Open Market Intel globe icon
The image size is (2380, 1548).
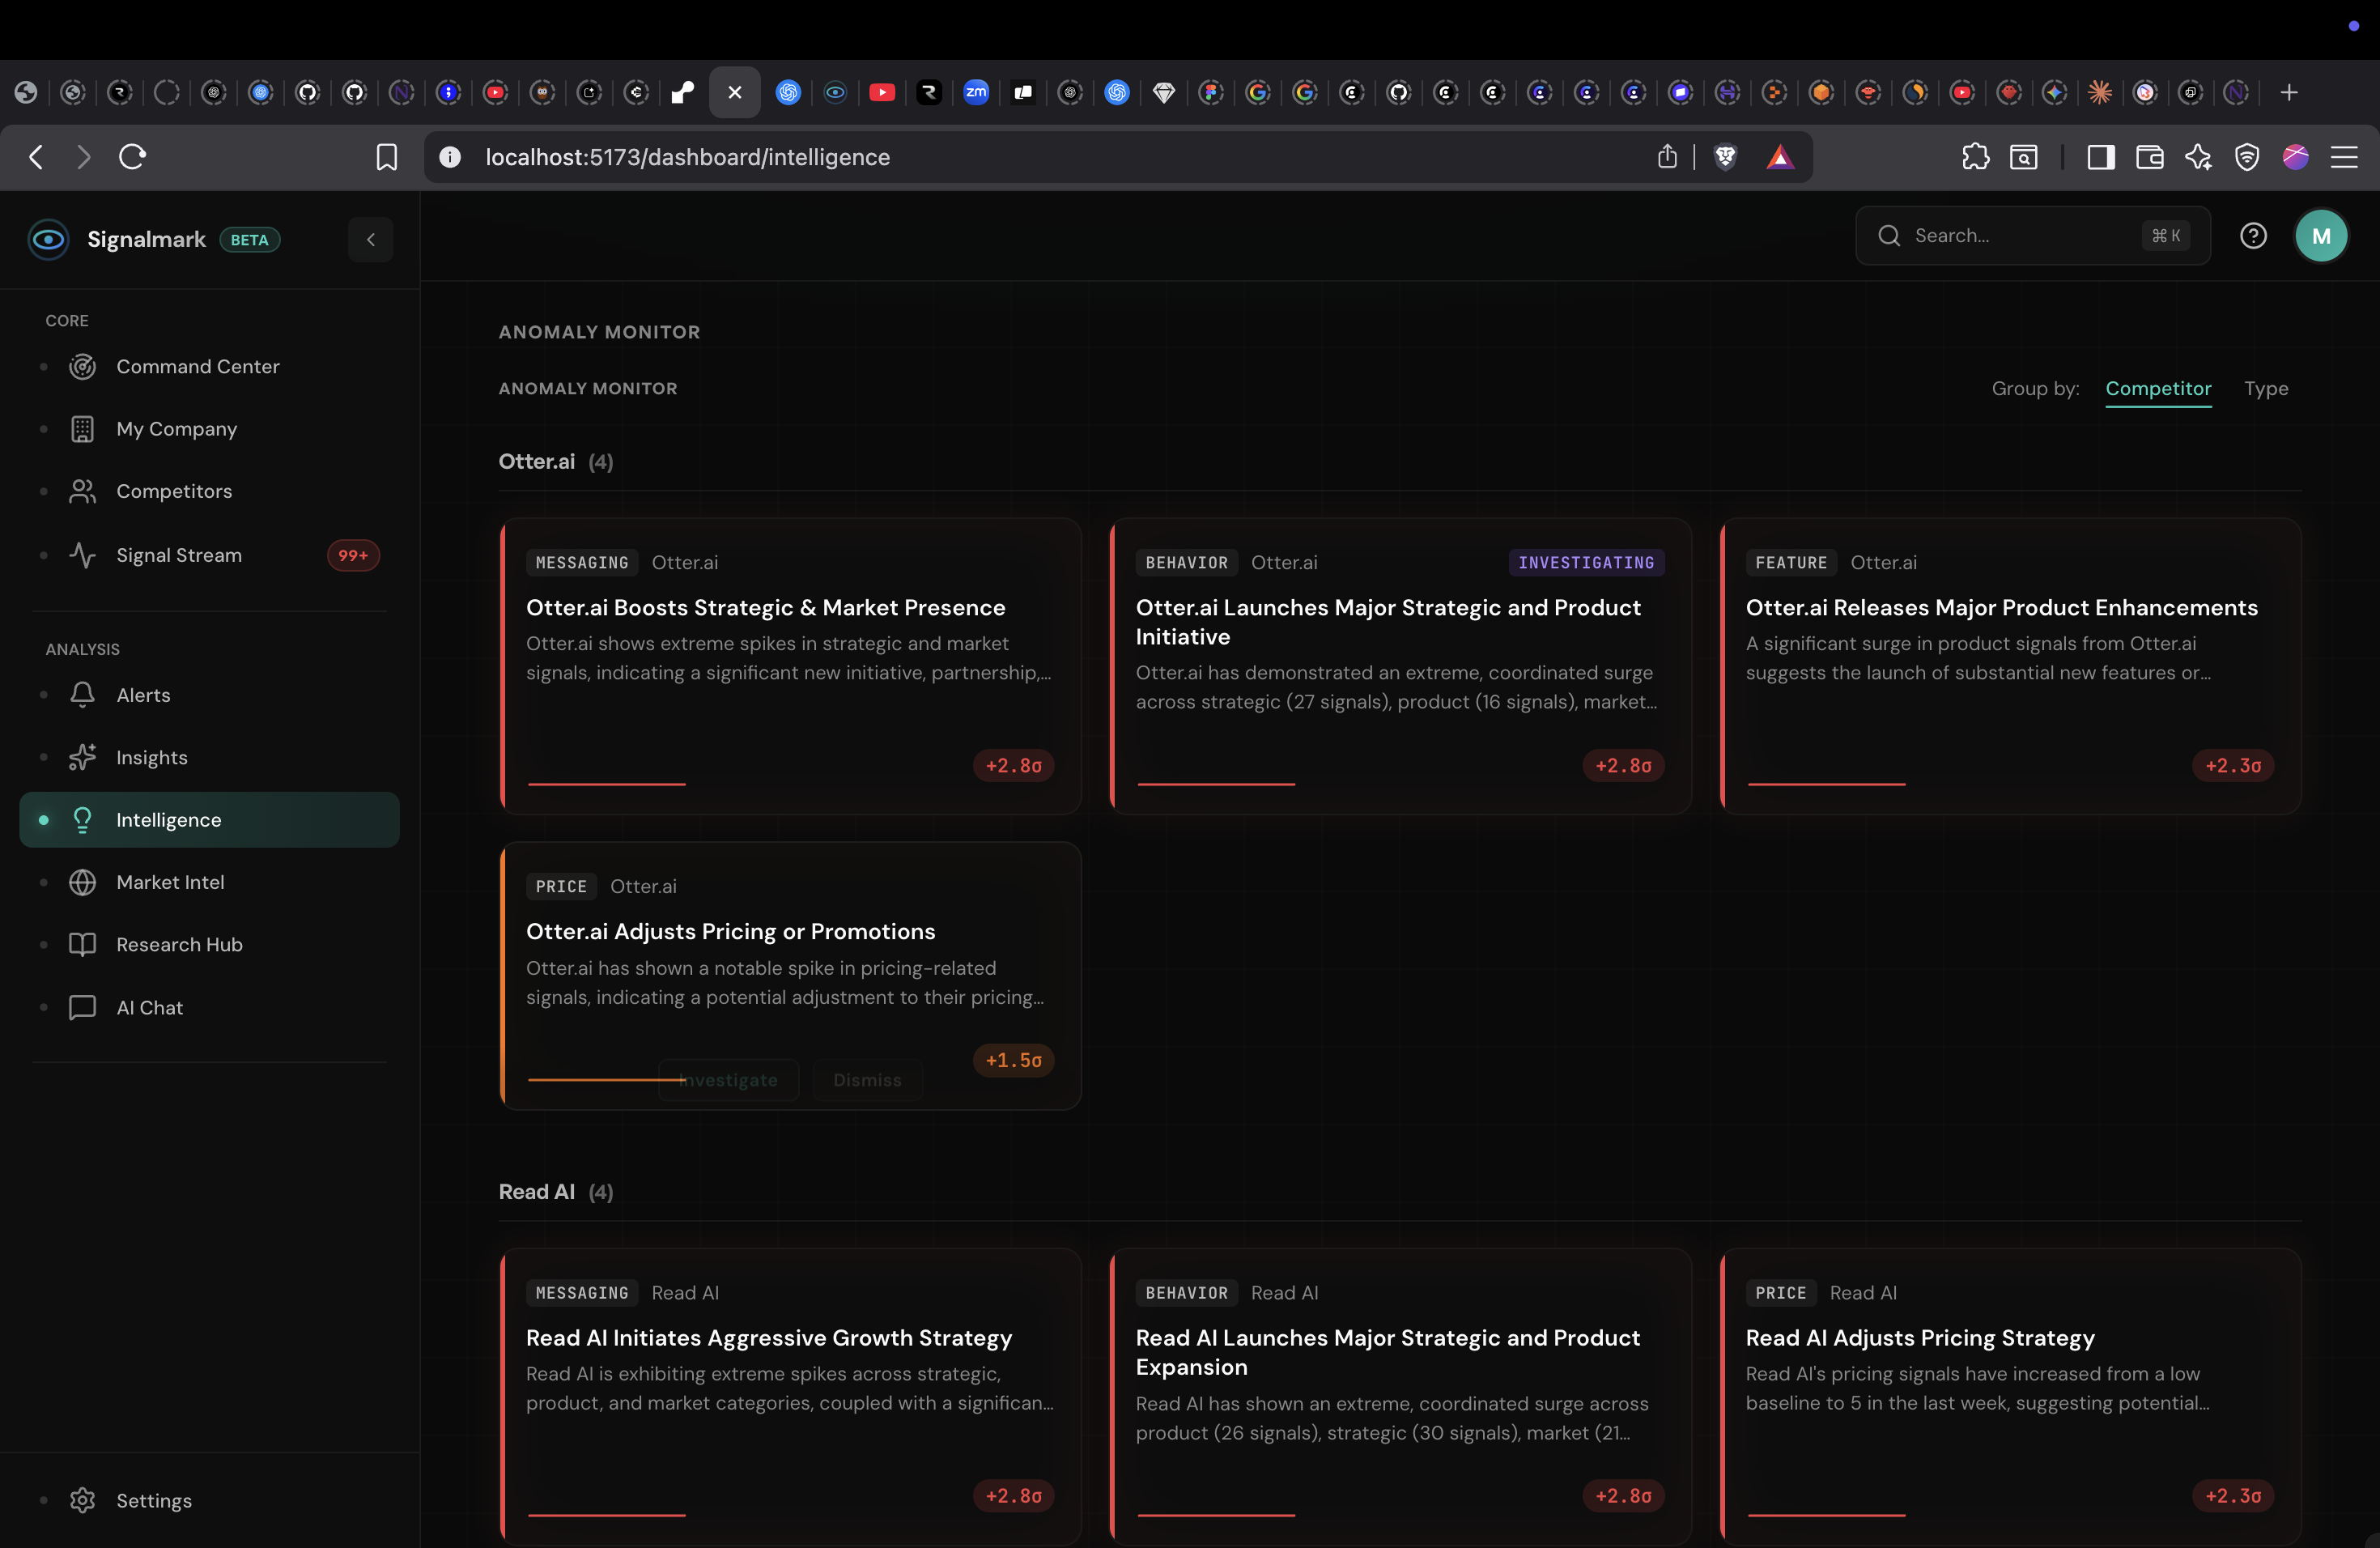82,882
